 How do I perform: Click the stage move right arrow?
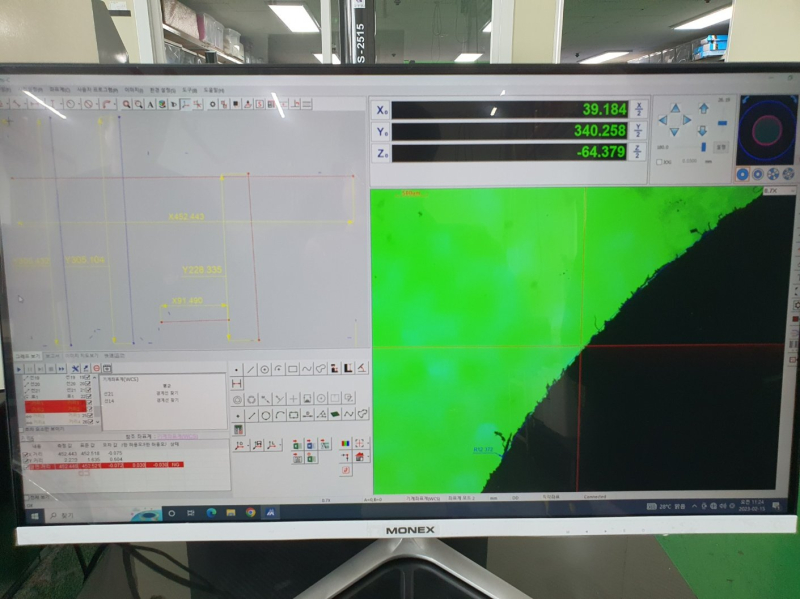pos(687,120)
